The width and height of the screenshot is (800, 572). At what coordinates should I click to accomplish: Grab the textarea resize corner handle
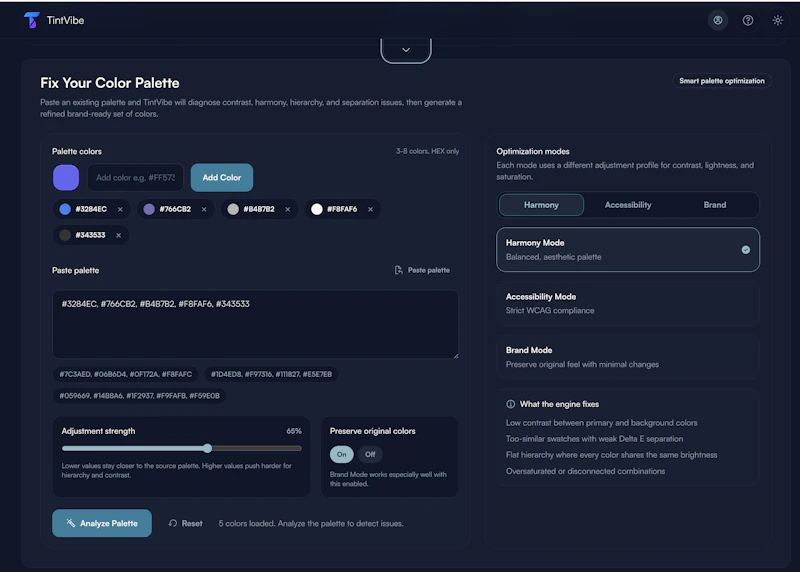click(x=455, y=356)
